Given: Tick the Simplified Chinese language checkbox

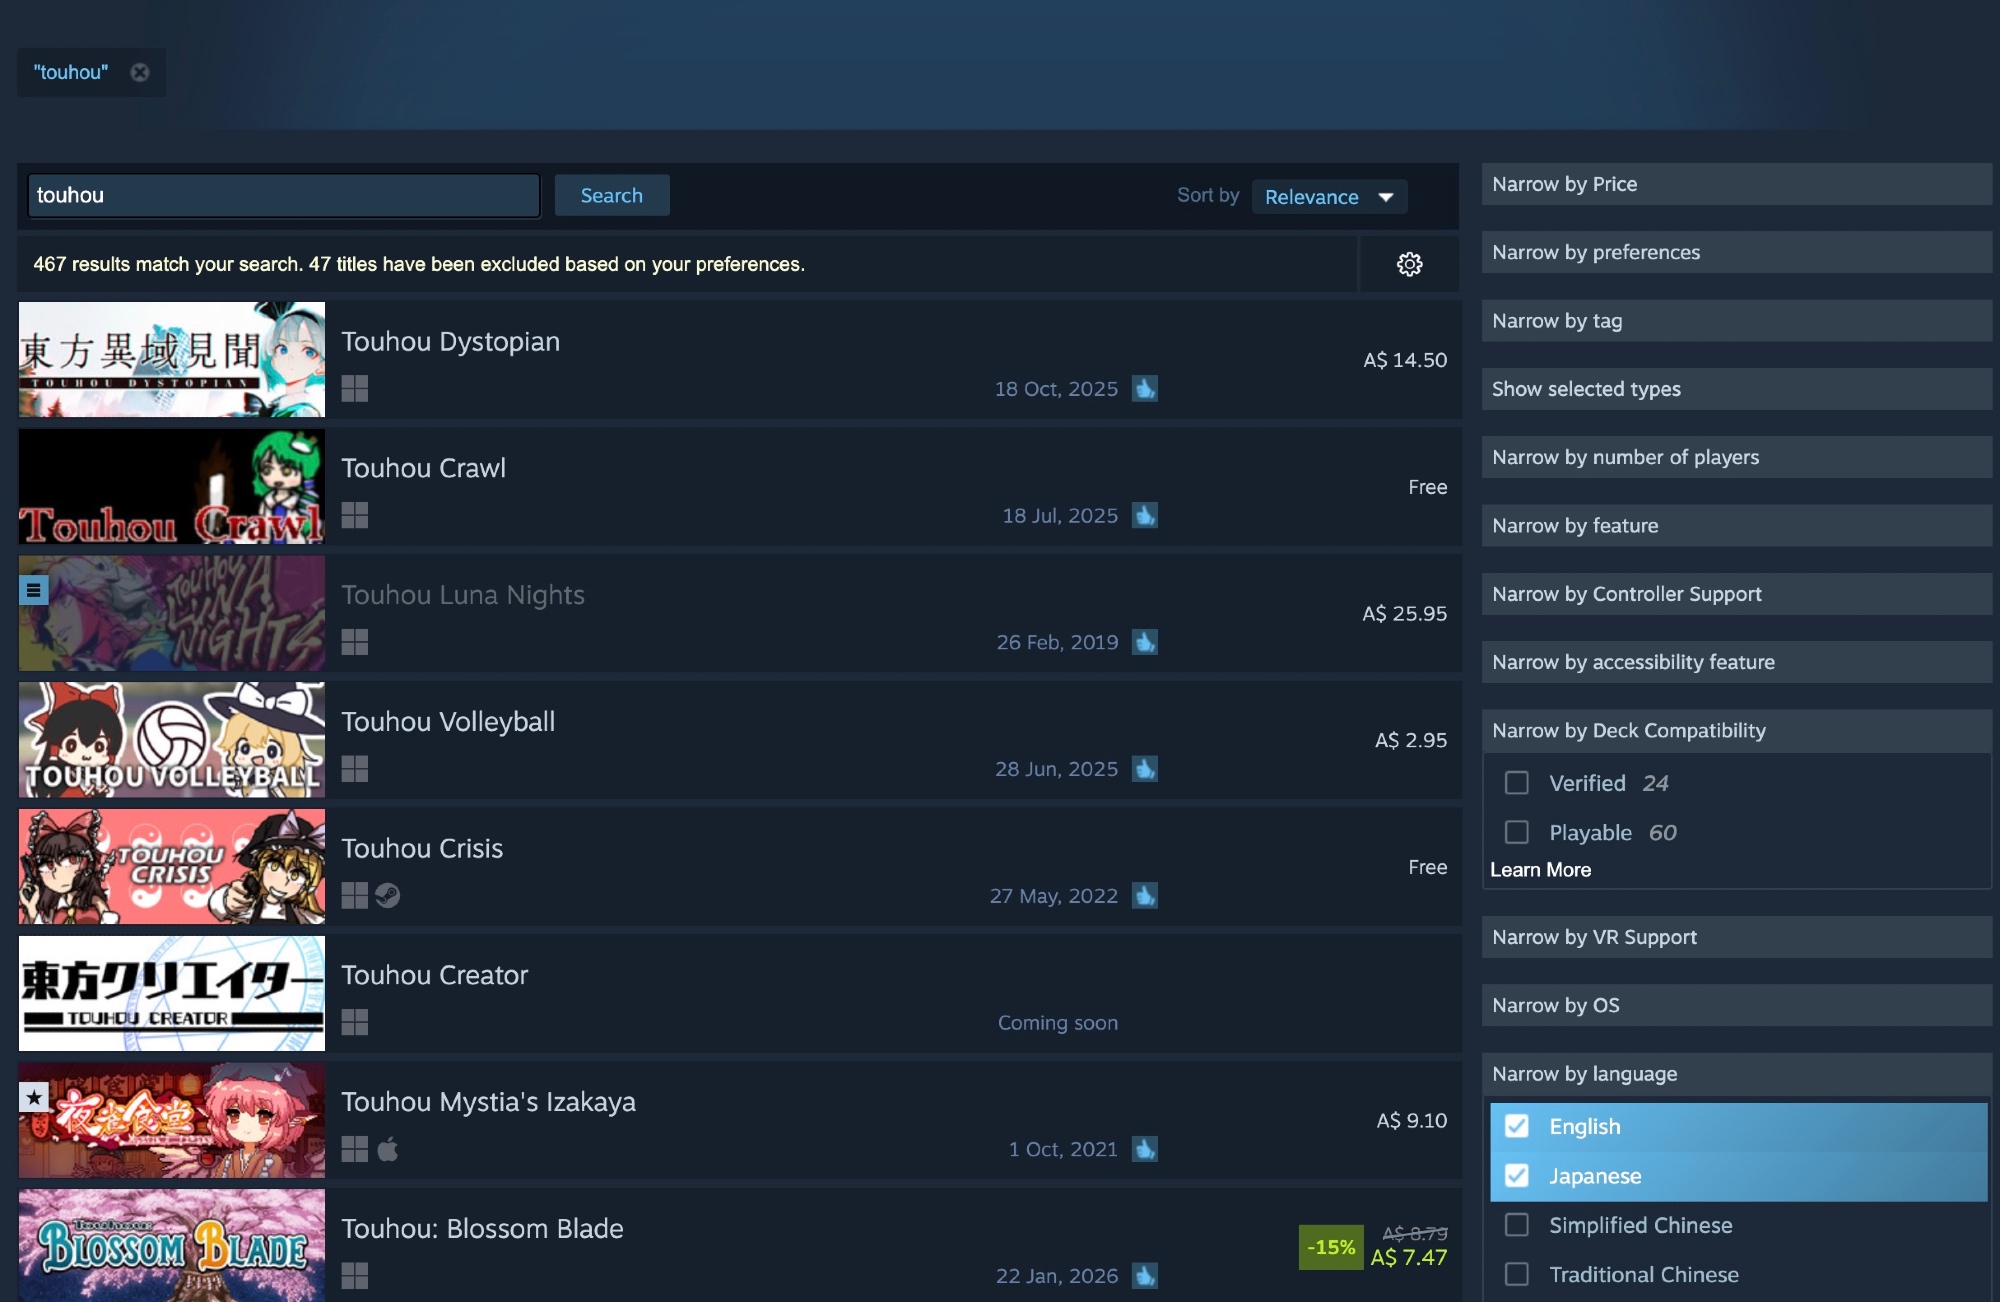Looking at the screenshot, I should pos(1517,1225).
